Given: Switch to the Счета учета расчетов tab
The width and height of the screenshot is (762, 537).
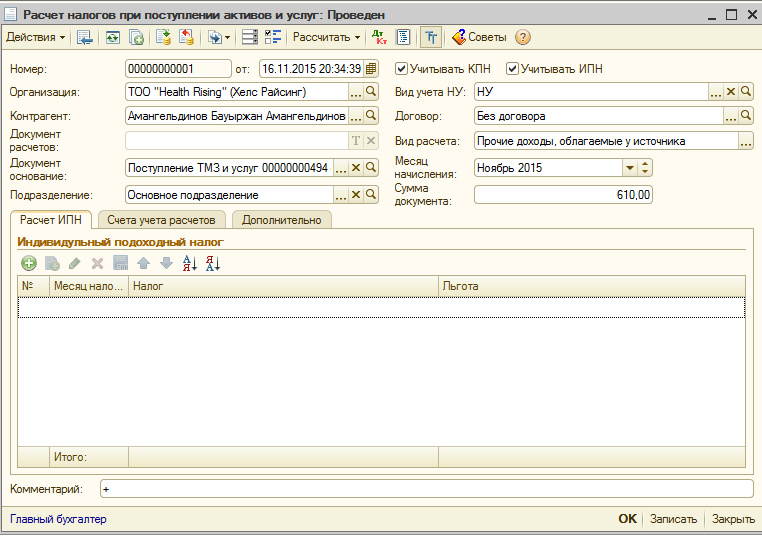Looking at the screenshot, I should pyautogui.click(x=161, y=220).
